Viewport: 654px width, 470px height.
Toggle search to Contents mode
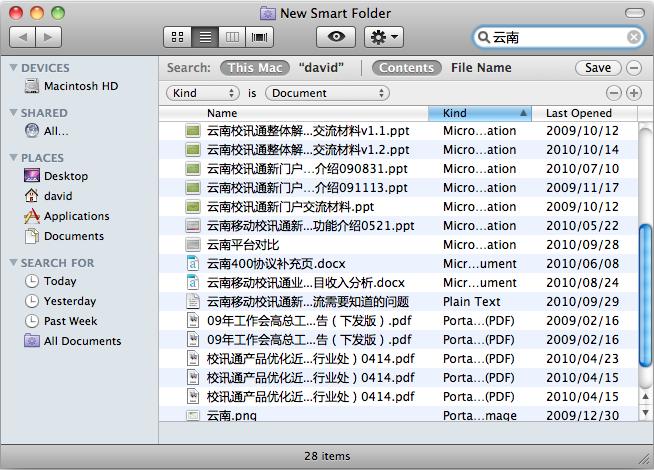407,68
